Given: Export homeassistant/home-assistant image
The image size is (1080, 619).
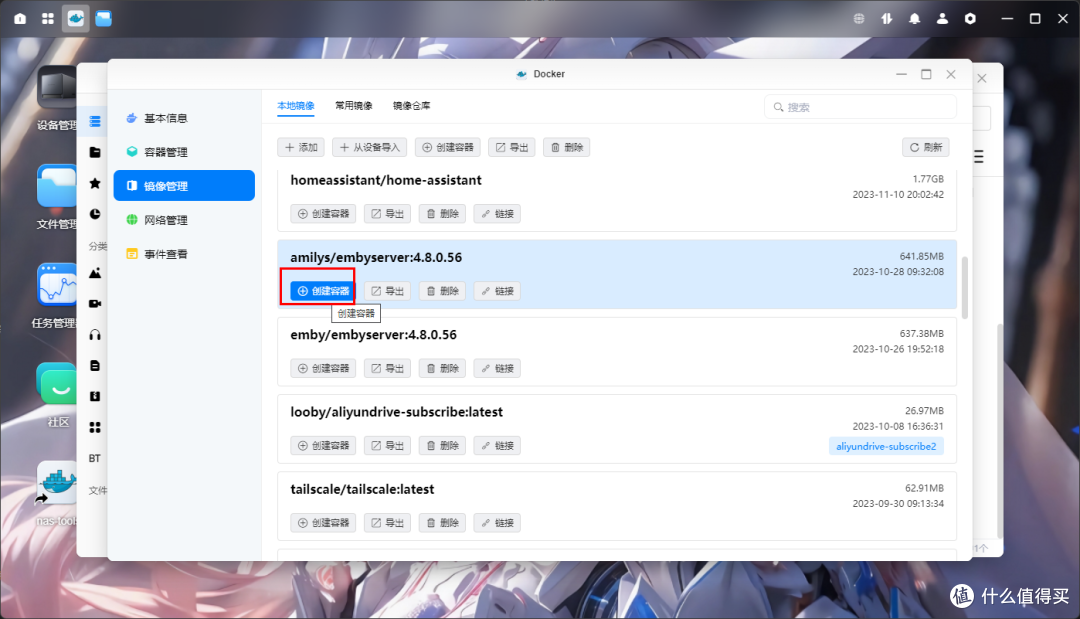Looking at the screenshot, I should coord(387,214).
